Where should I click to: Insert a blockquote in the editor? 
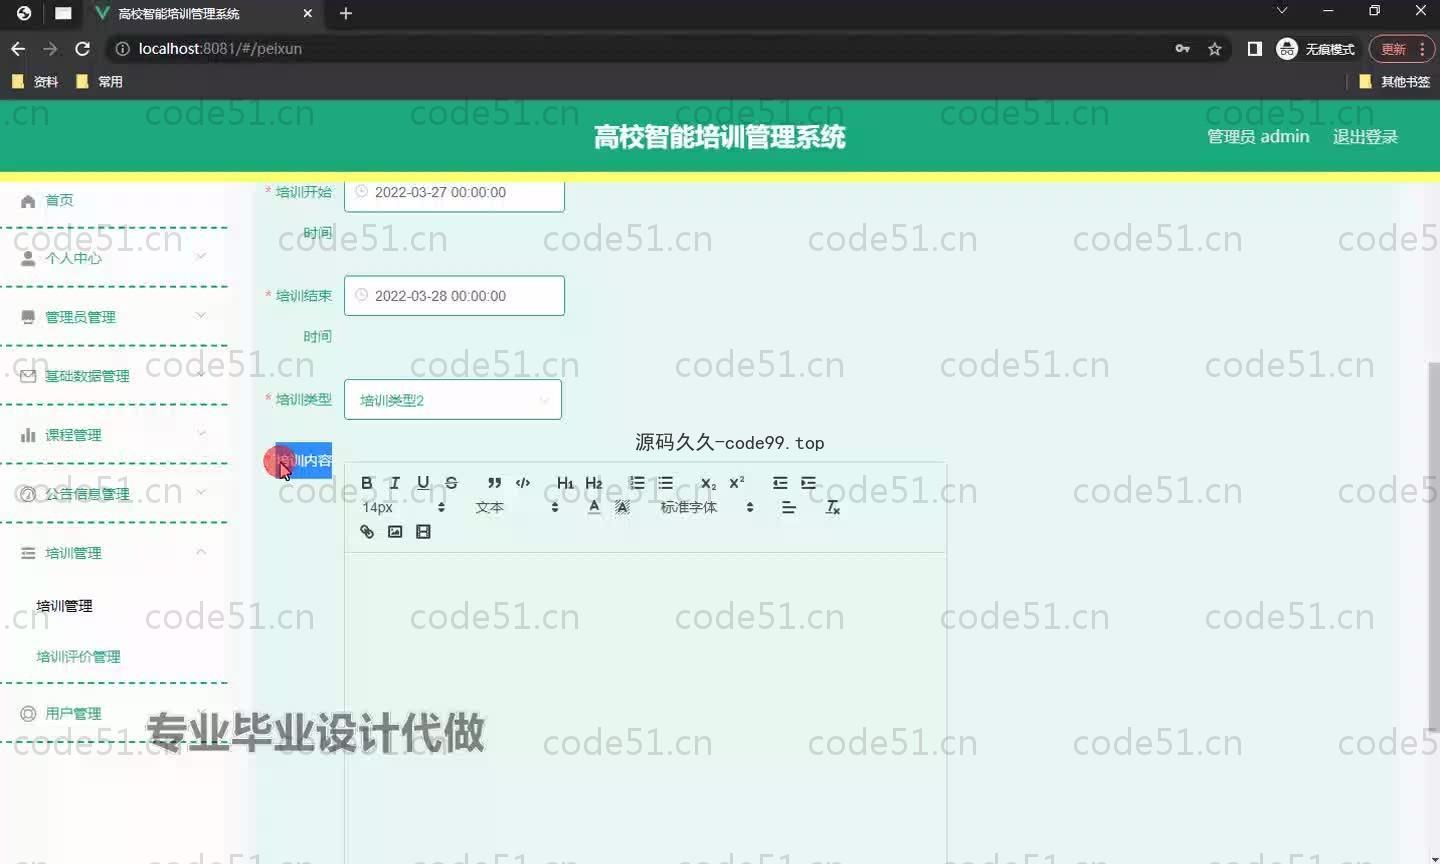(x=494, y=483)
